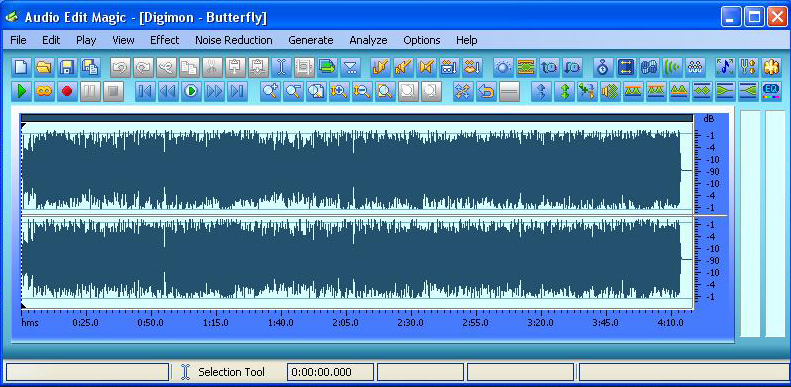Screen dimensions: 791x387
Task: Click the stretch arrows icon
Action: point(626,67)
